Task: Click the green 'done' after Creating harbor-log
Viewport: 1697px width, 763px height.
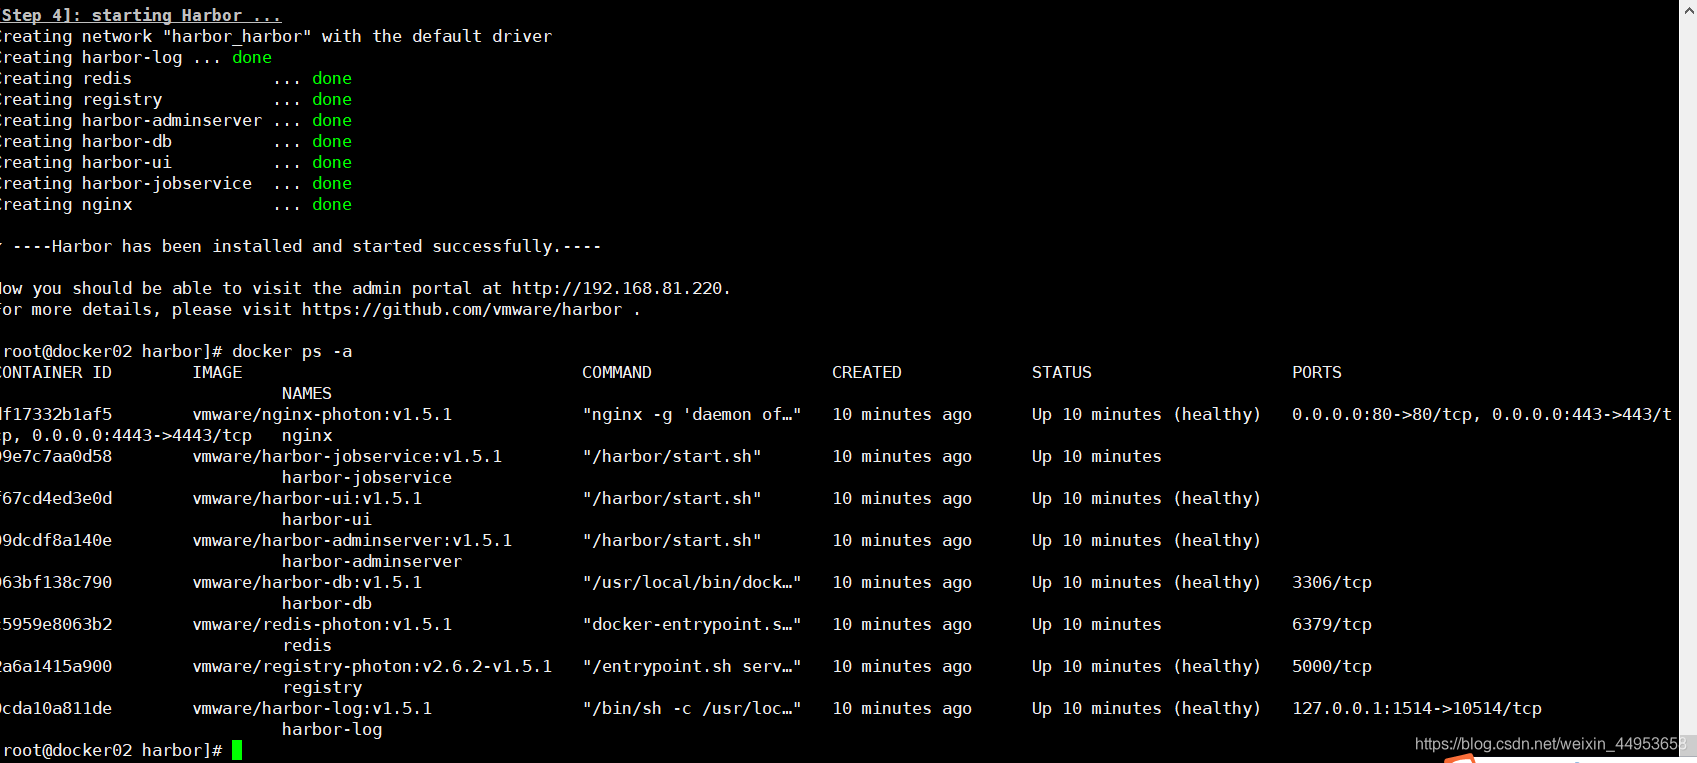Action: click(252, 57)
